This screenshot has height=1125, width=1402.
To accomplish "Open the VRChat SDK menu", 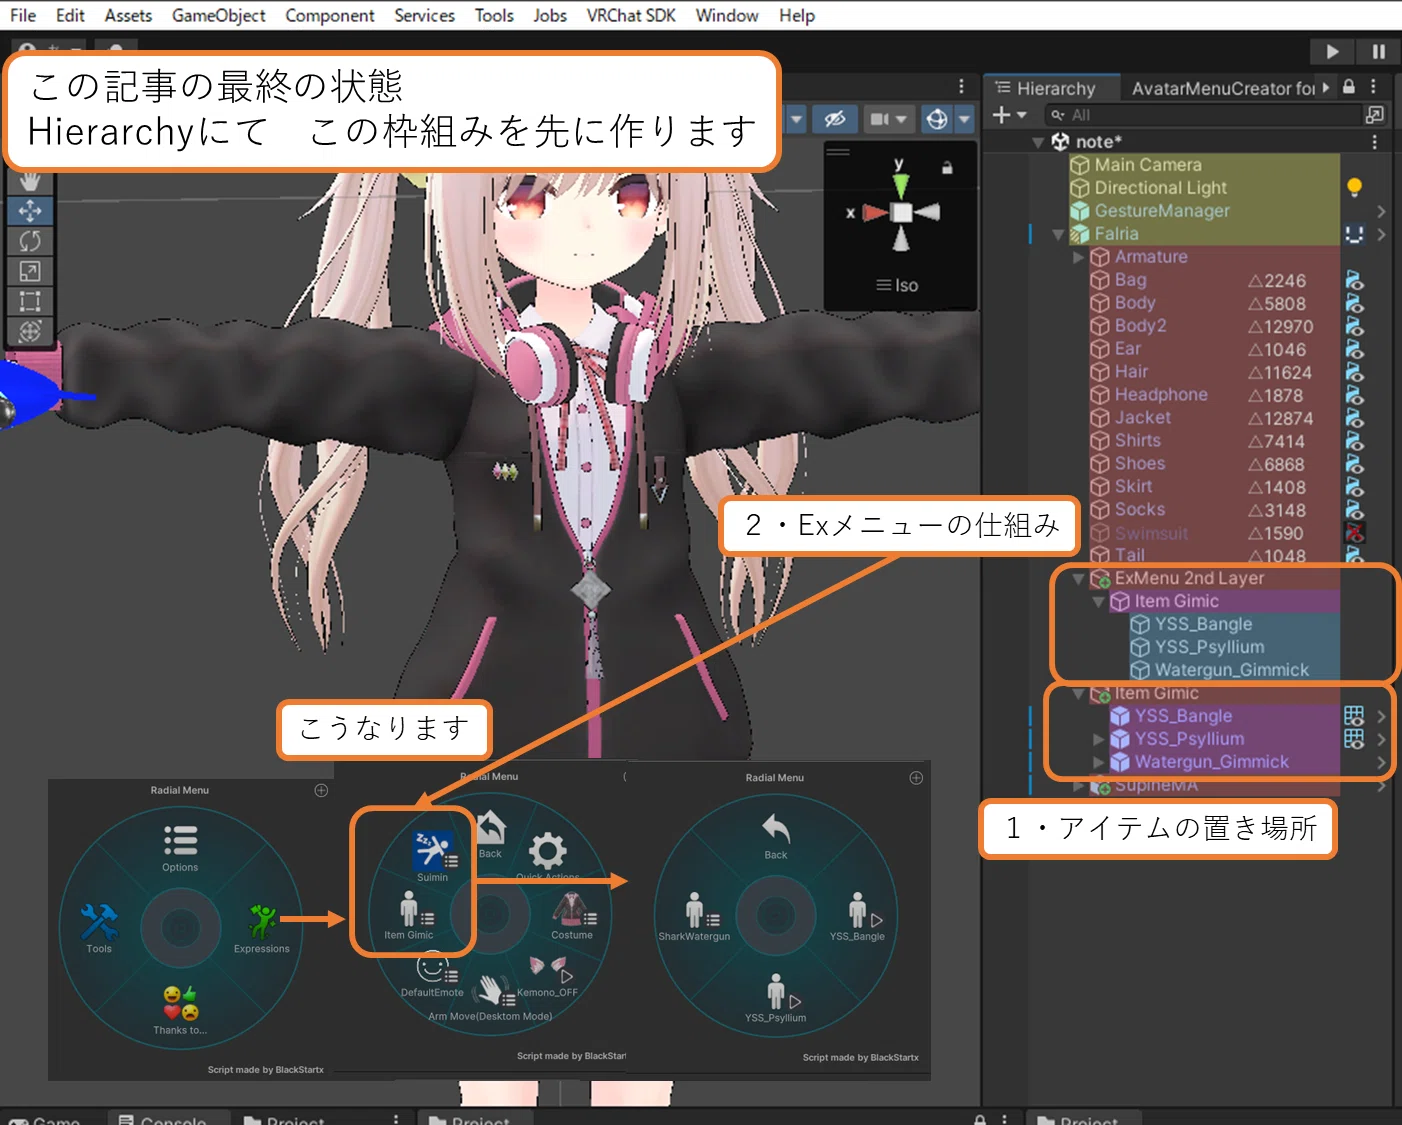I will point(631,15).
